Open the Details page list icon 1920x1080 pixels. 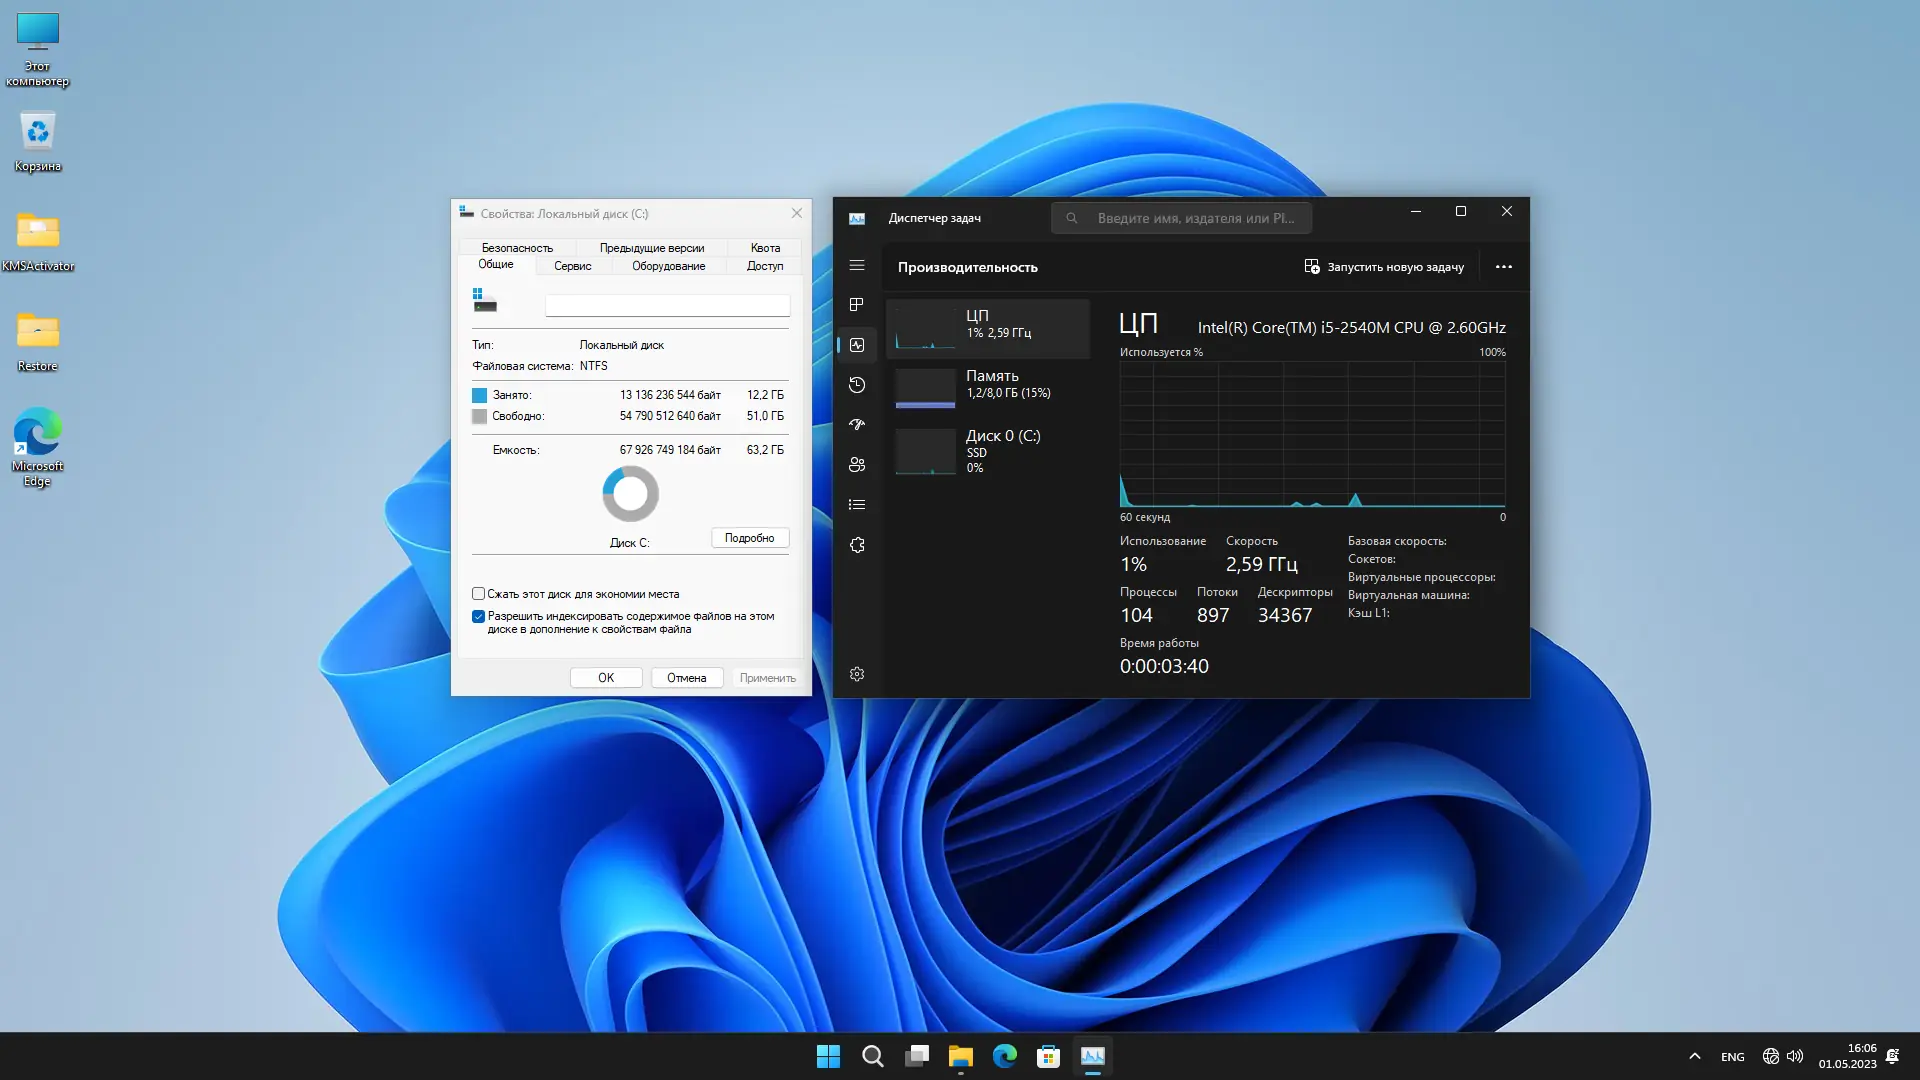tap(857, 505)
